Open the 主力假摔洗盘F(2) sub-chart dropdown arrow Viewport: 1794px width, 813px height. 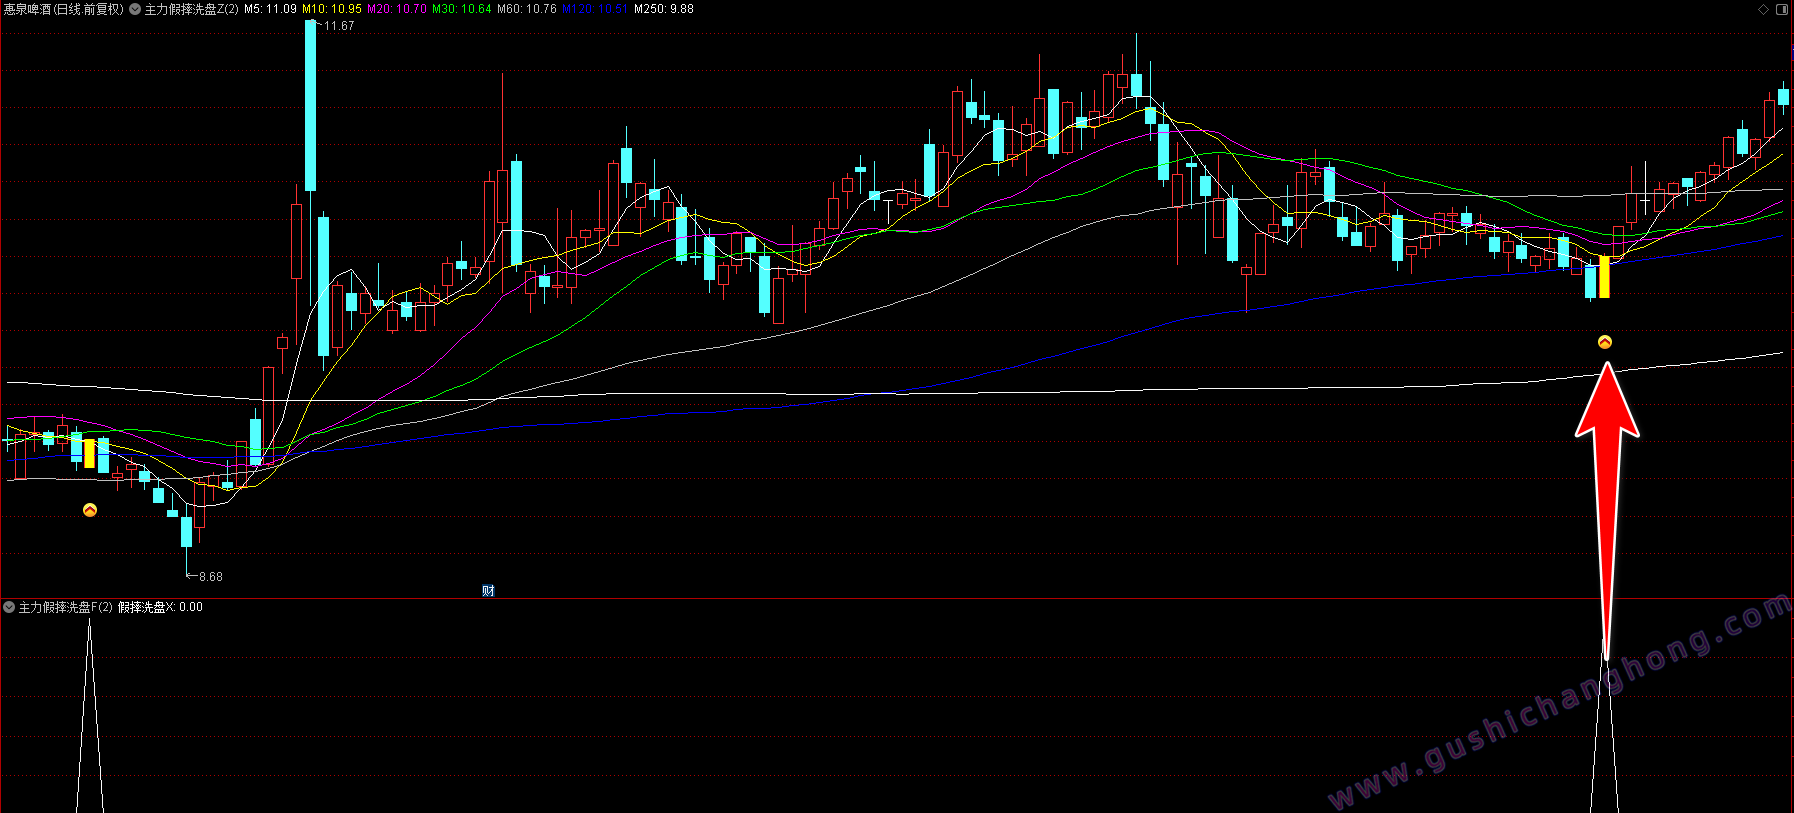[9, 607]
